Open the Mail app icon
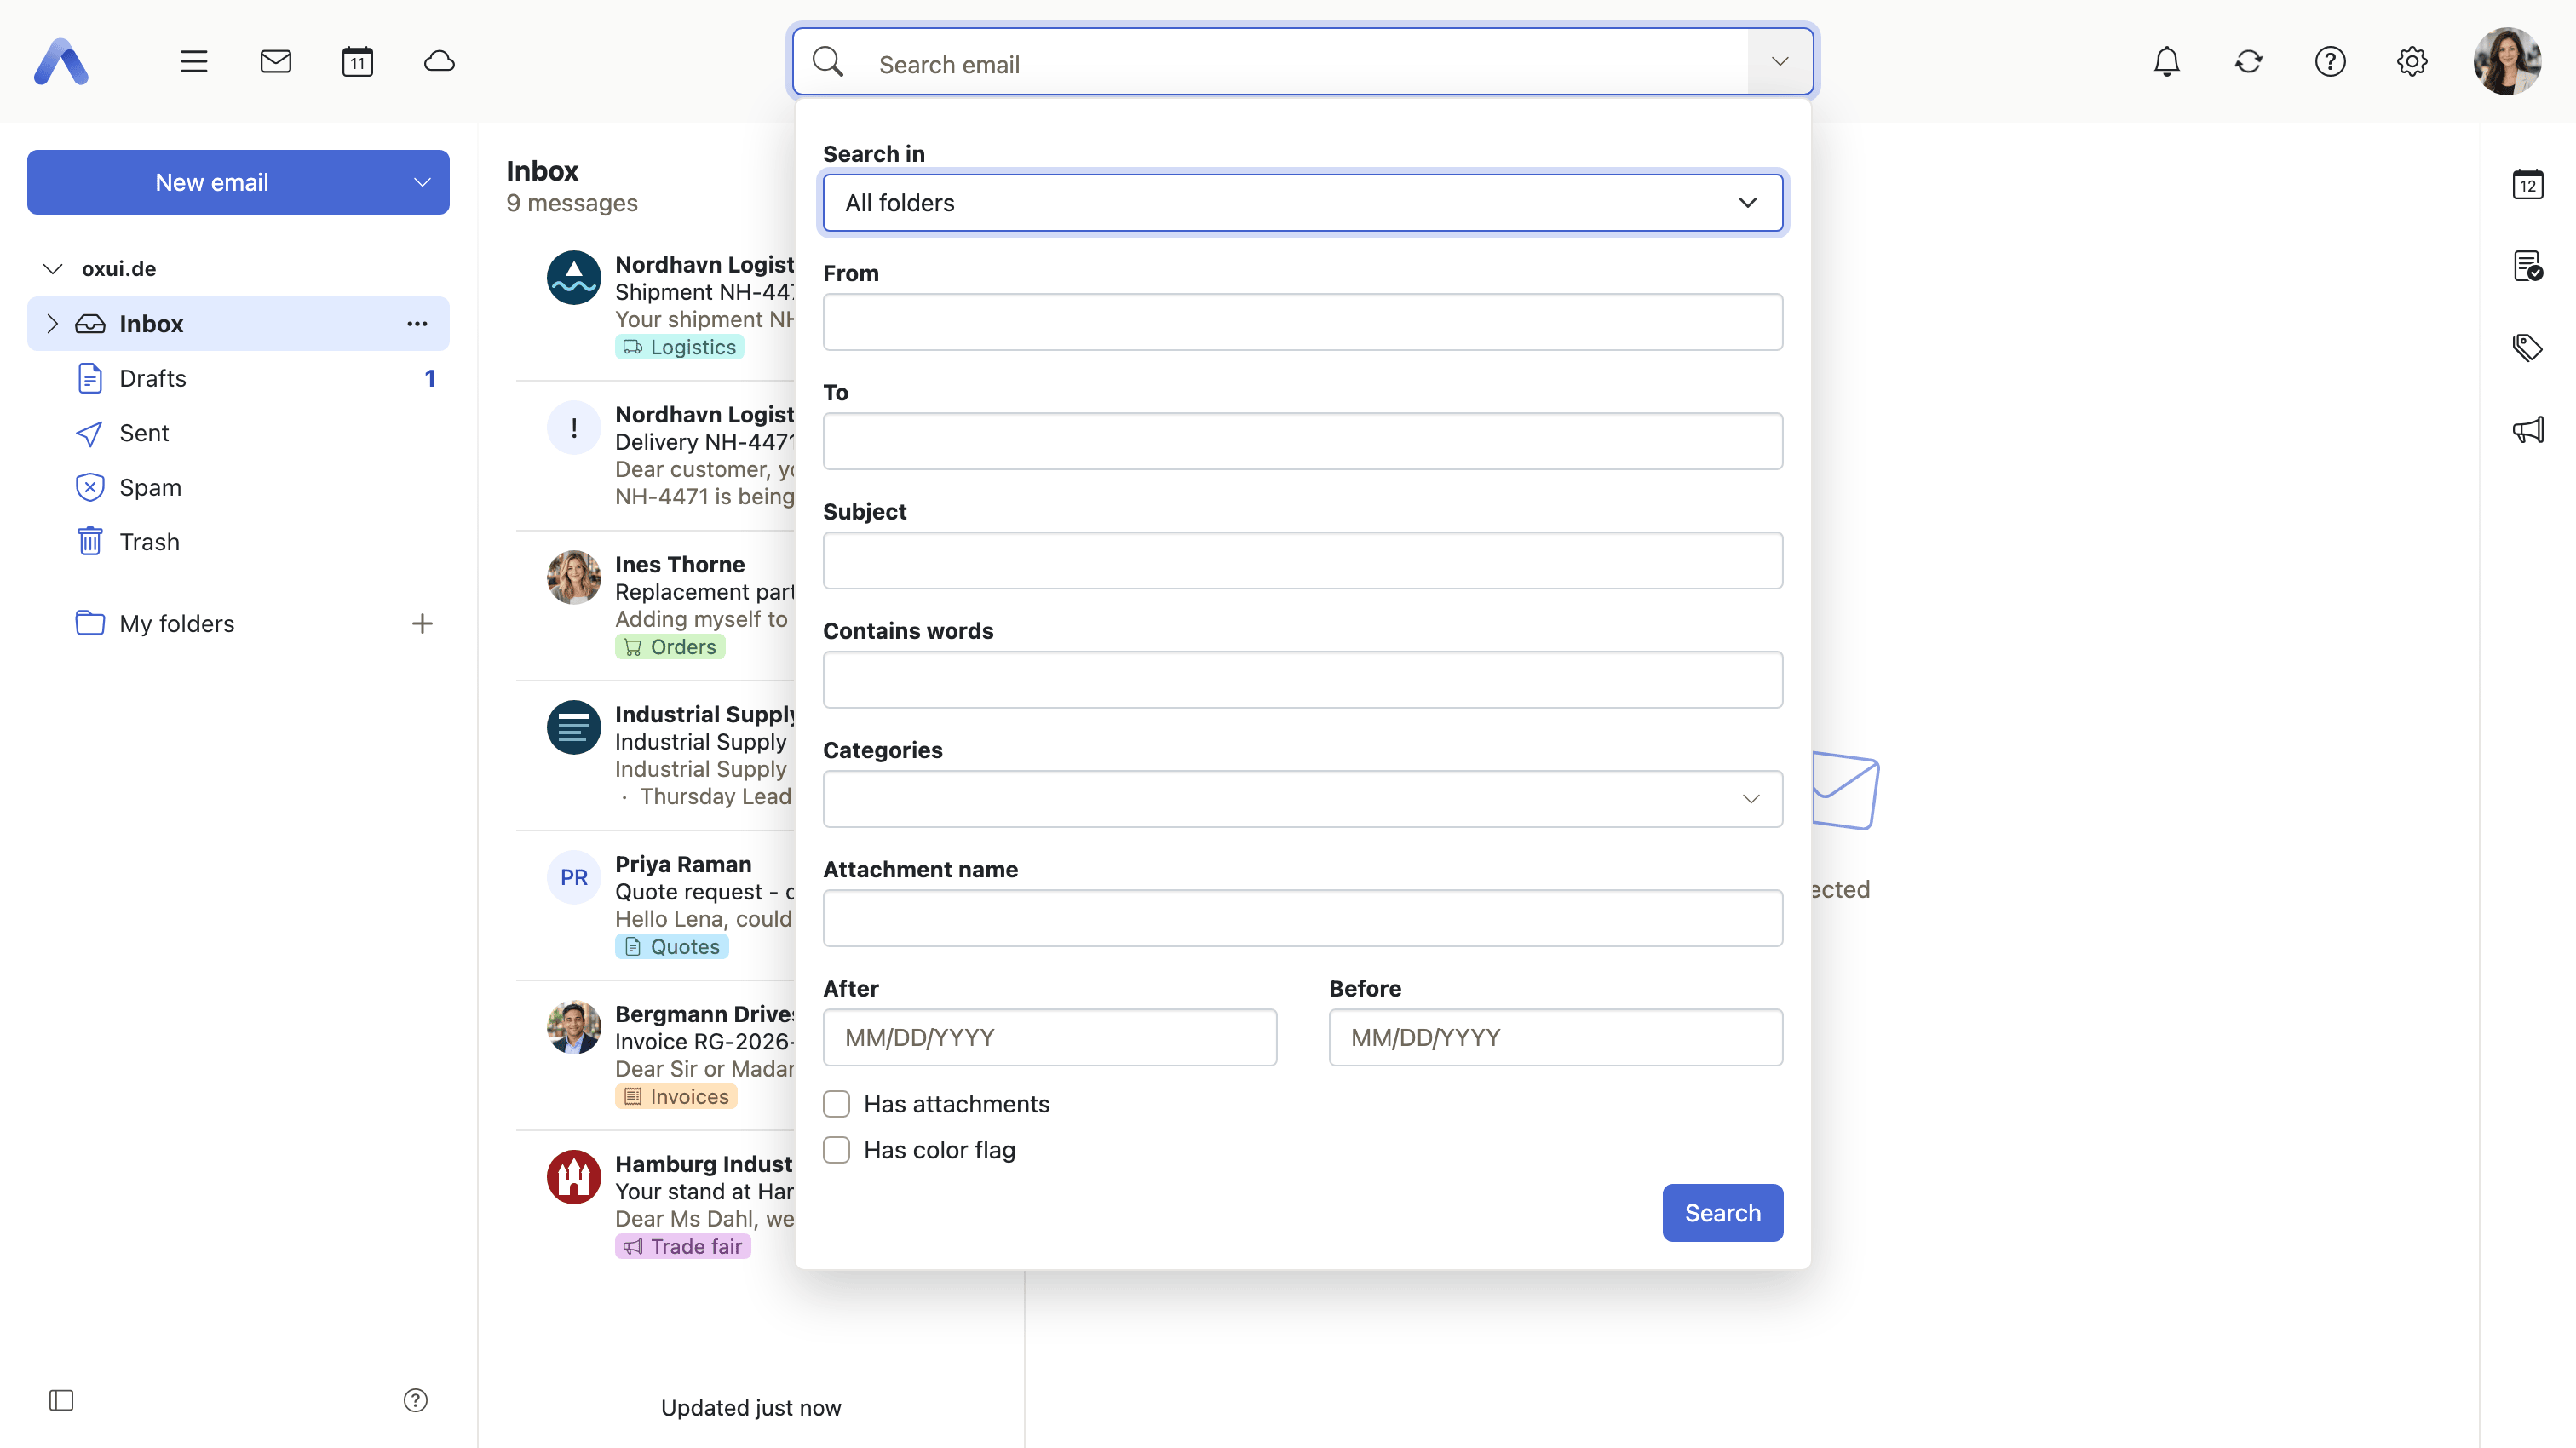This screenshot has width=2576, height=1448. coord(276,62)
